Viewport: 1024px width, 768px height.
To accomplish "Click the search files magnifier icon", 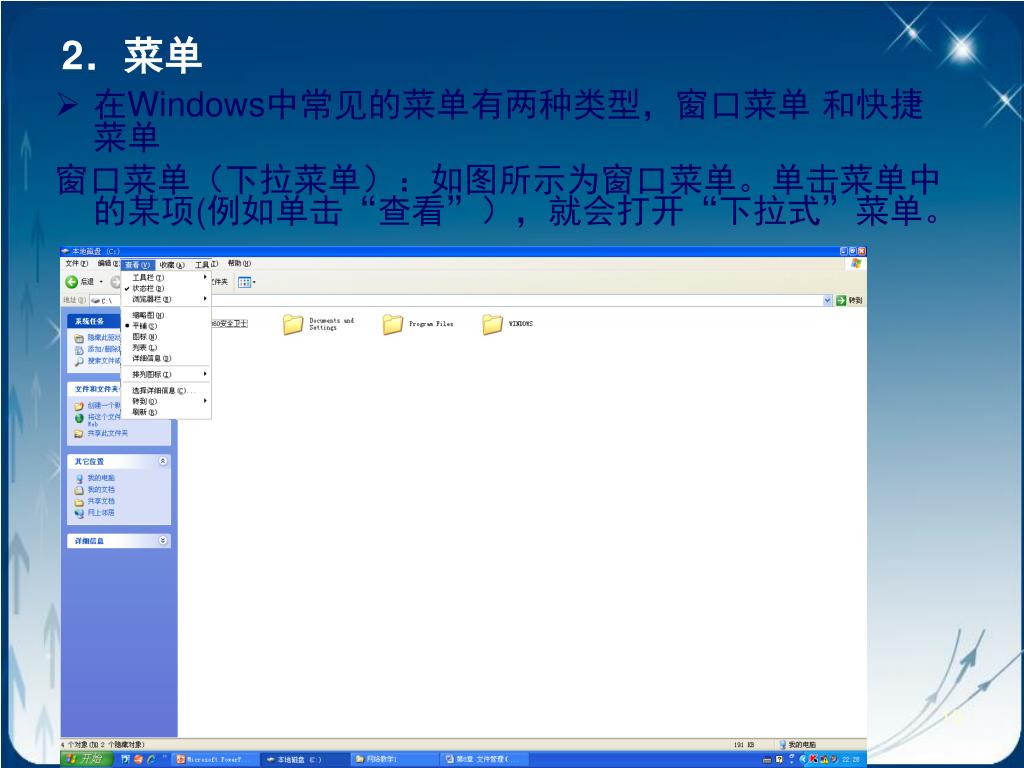I will (79, 361).
